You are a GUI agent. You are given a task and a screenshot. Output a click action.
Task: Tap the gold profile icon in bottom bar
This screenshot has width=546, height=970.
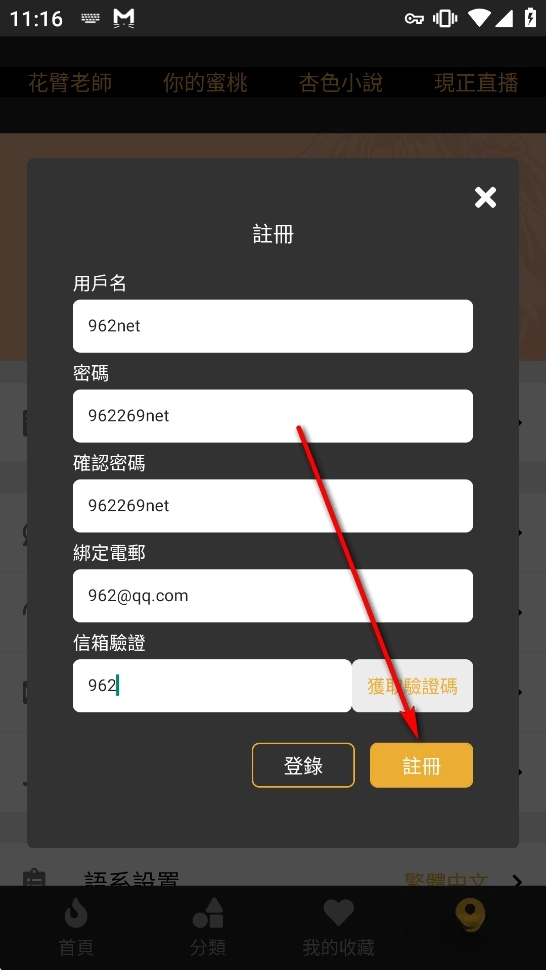(470, 916)
